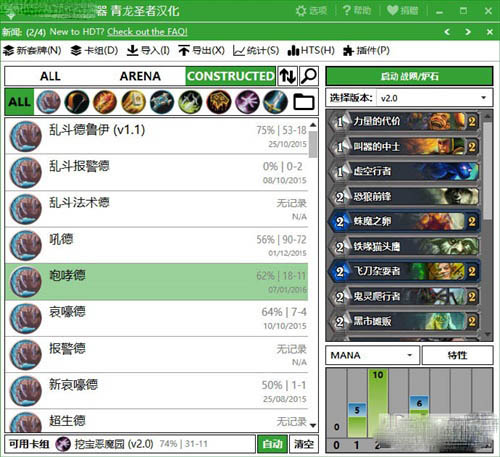Filter decks by Paladin class icon
The width and height of the screenshot is (500, 457).
[x=134, y=102]
